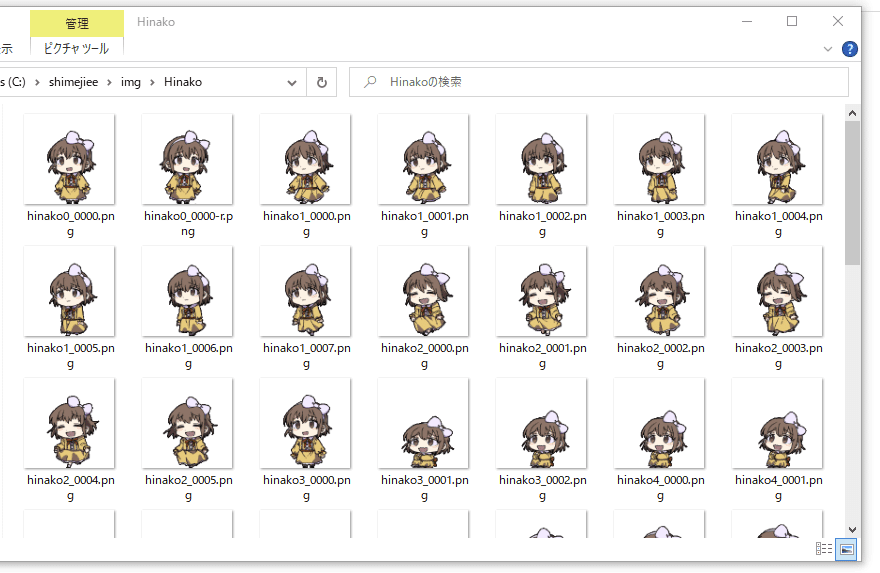Select hinako1_0004.png thumbnail
The height and width of the screenshot is (573, 880).
[x=777, y=159]
